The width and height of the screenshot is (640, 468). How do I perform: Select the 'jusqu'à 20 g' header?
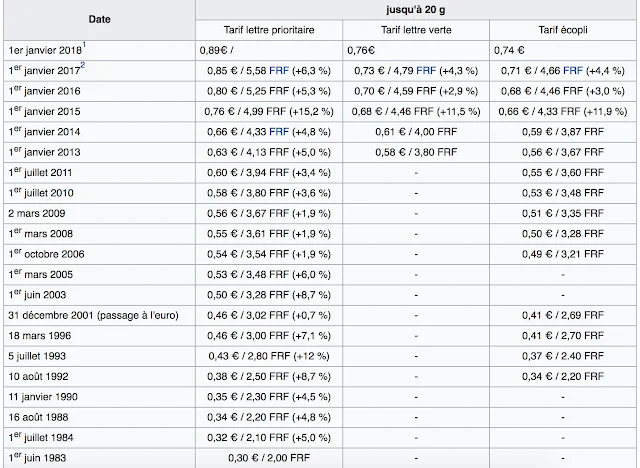[416, 9]
